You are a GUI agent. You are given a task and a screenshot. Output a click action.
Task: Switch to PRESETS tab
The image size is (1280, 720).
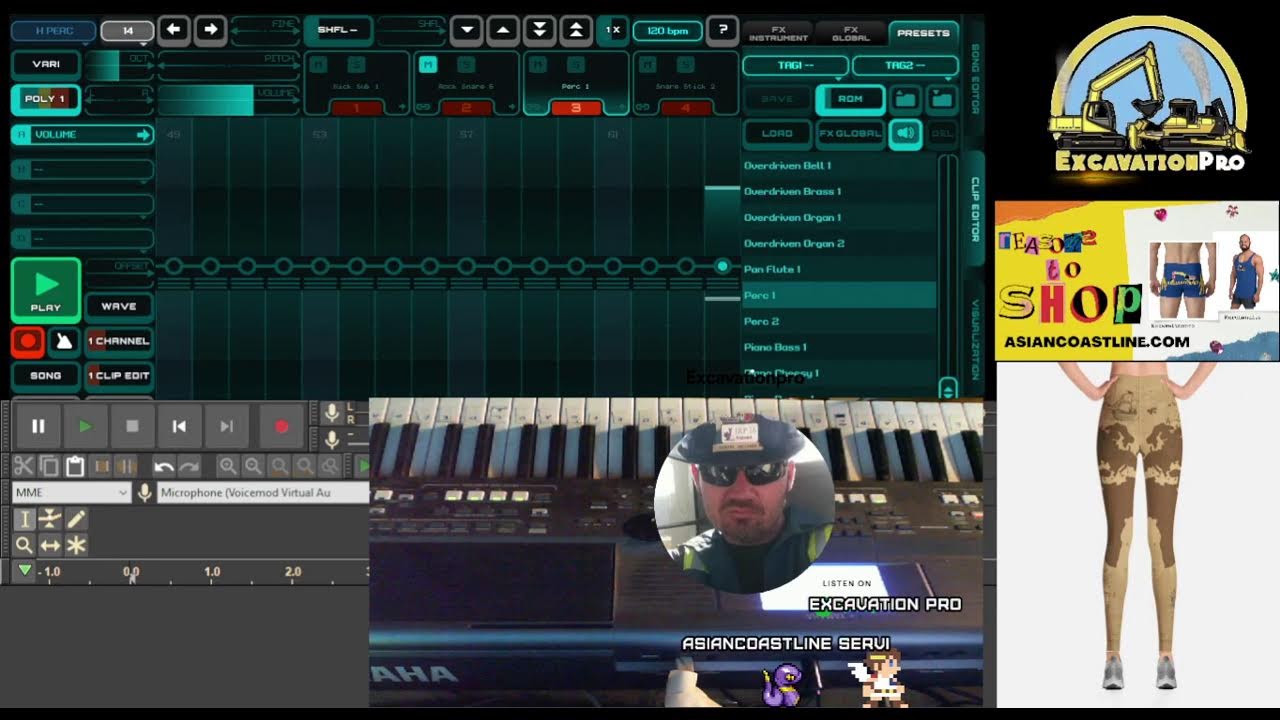coord(923,33)
